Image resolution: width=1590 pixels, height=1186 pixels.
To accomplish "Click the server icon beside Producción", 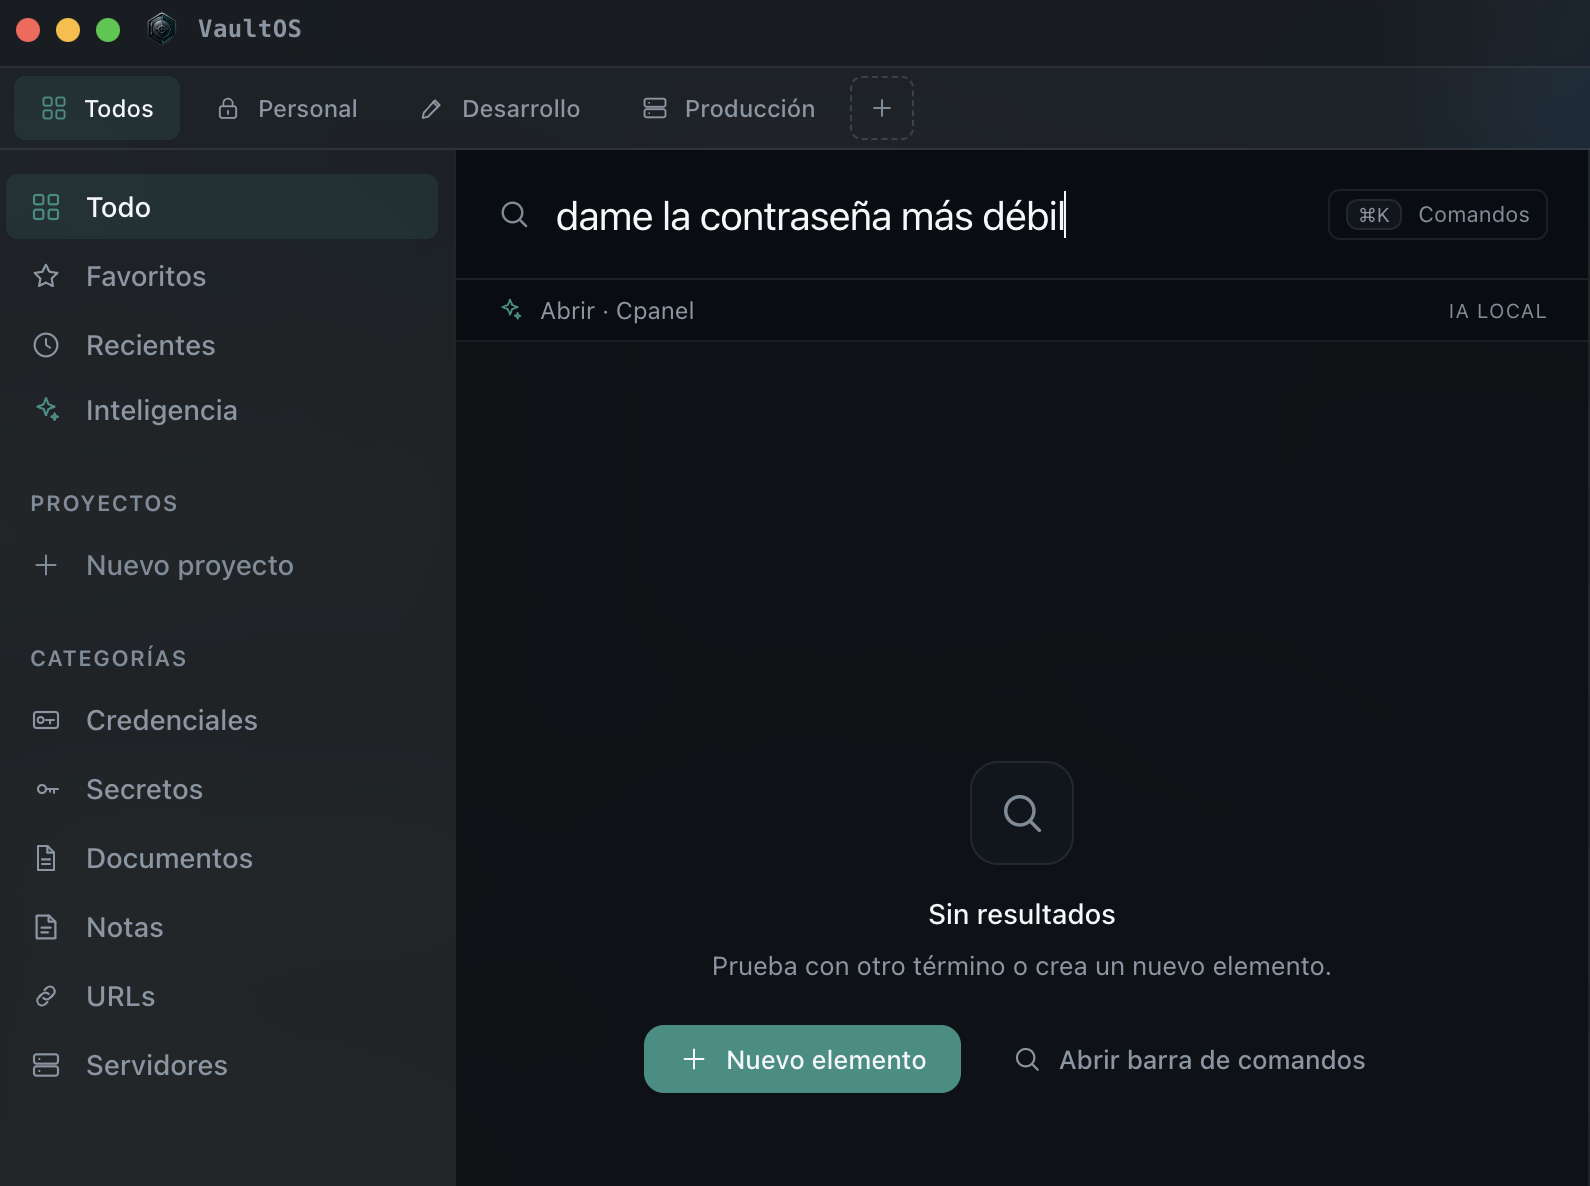I will click(655, 108).
